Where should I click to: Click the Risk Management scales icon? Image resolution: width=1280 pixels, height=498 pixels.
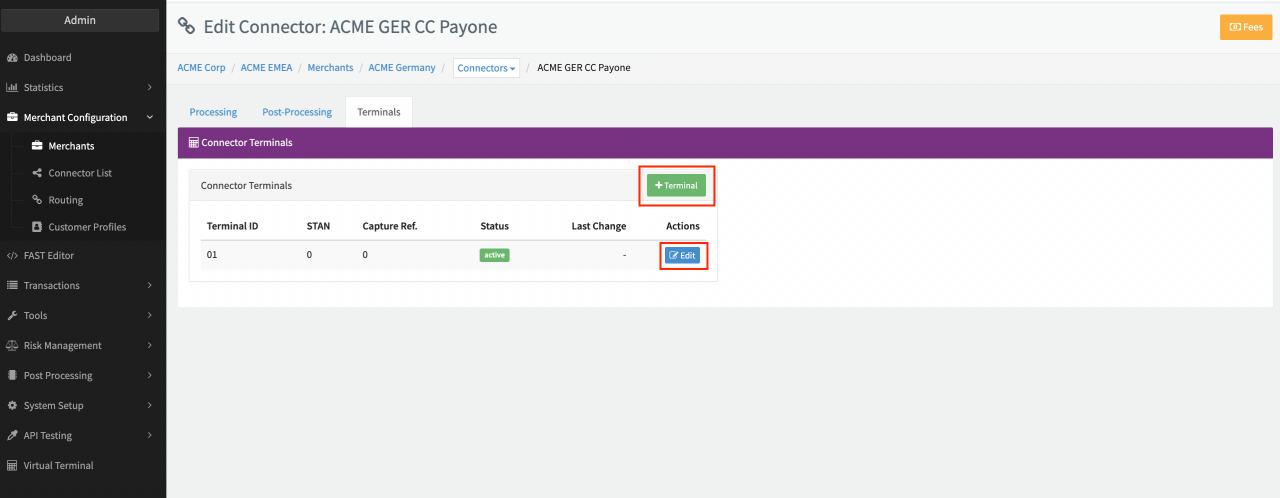(x=13, y=346)
